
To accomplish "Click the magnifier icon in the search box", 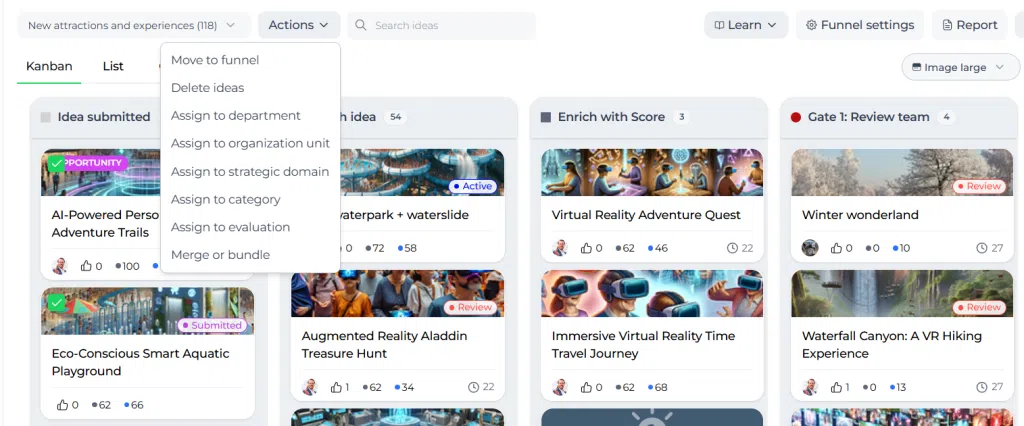I will [360, 25].
